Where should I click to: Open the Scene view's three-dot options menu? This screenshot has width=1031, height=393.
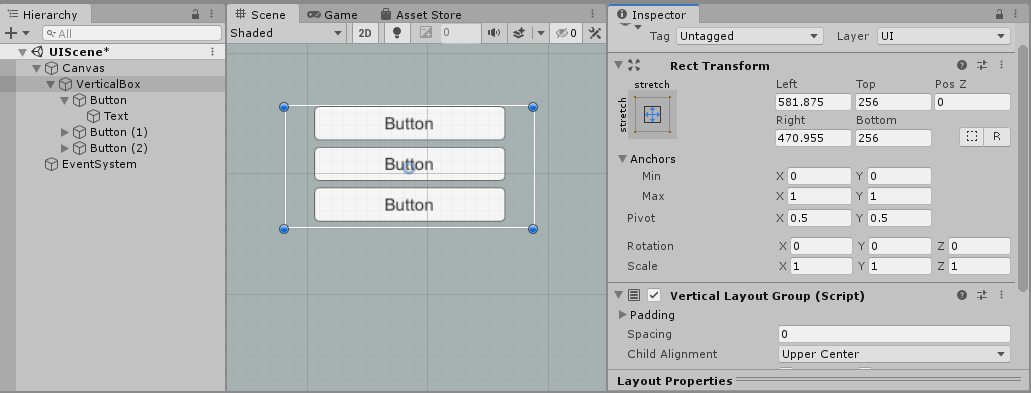click(592, 14)
